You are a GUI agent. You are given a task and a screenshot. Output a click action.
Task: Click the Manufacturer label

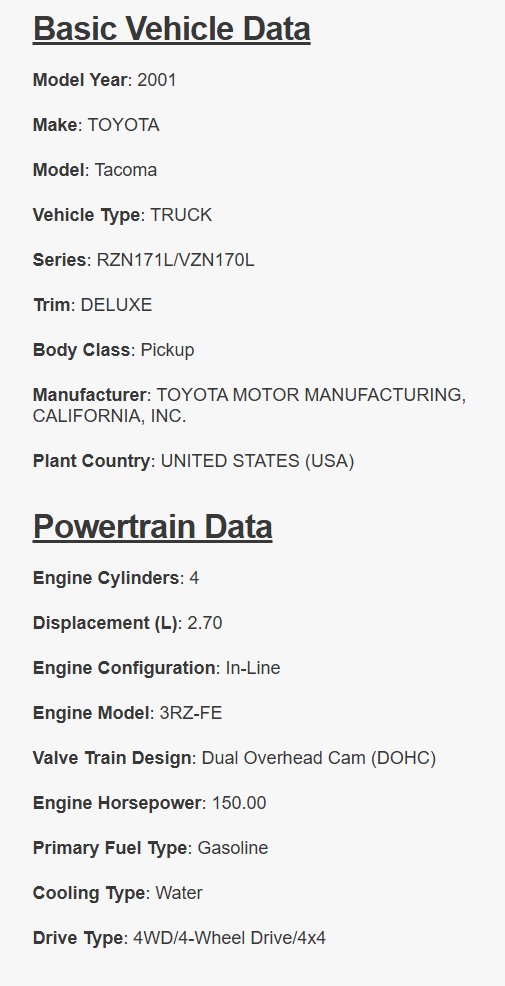click(x=89, y=395)
